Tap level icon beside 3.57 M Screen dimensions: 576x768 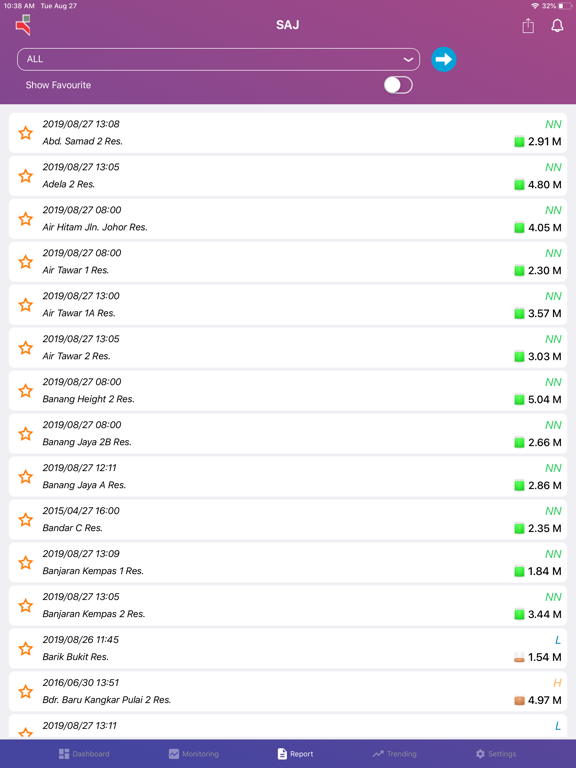tap(519, 313)
